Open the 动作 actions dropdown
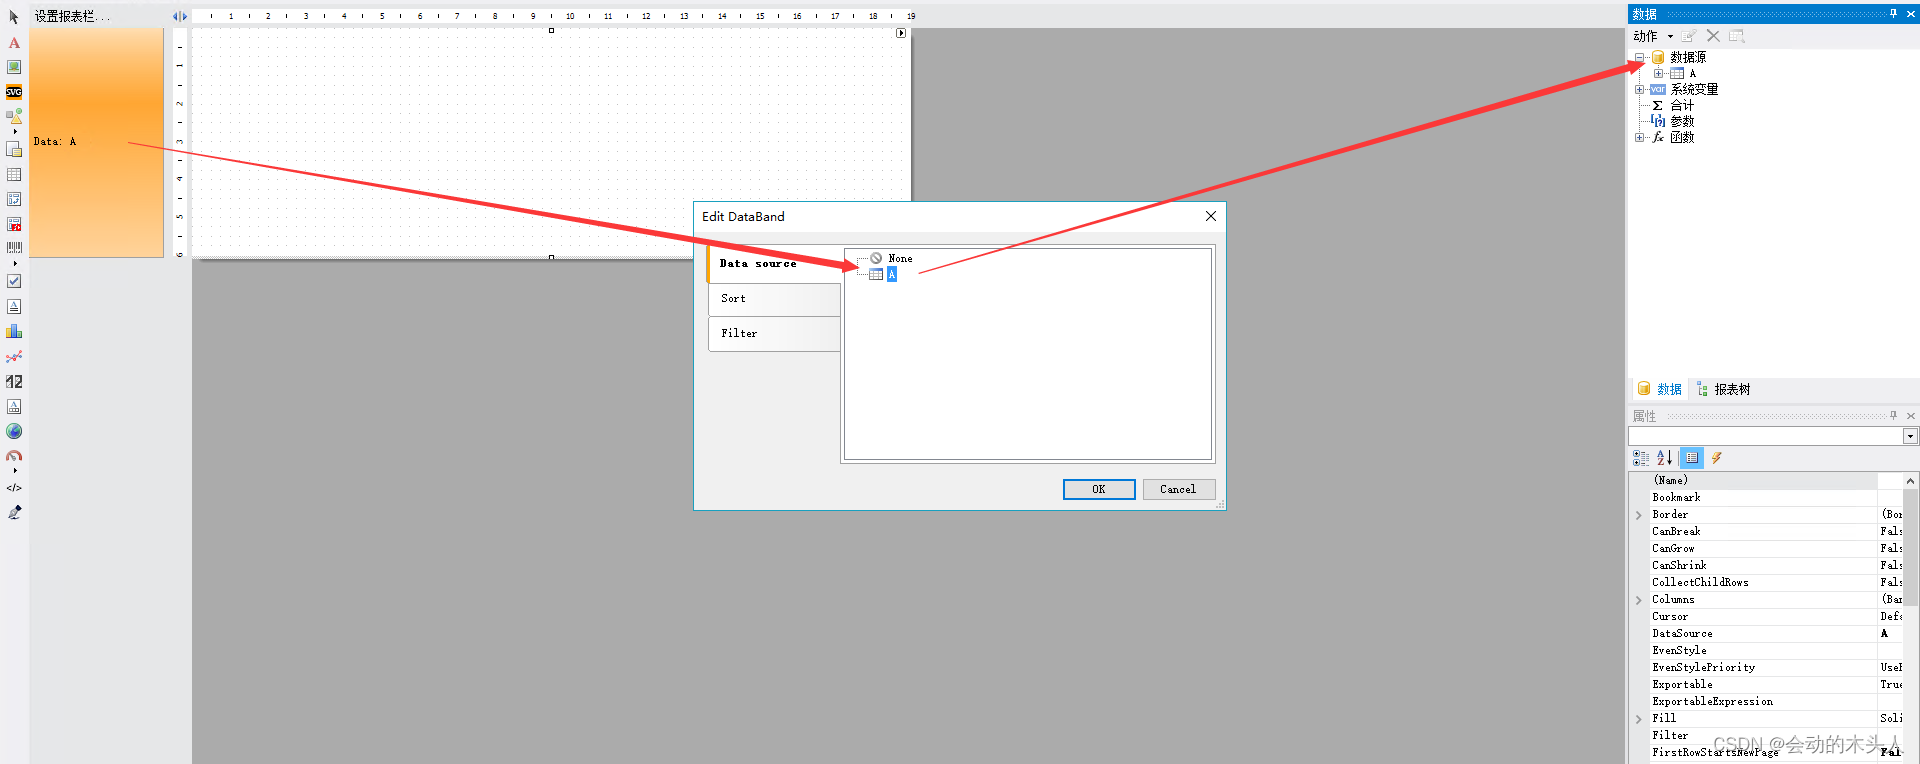Image resolution: width=1920 pixels, height=764 pixels. click(1653, 36)
